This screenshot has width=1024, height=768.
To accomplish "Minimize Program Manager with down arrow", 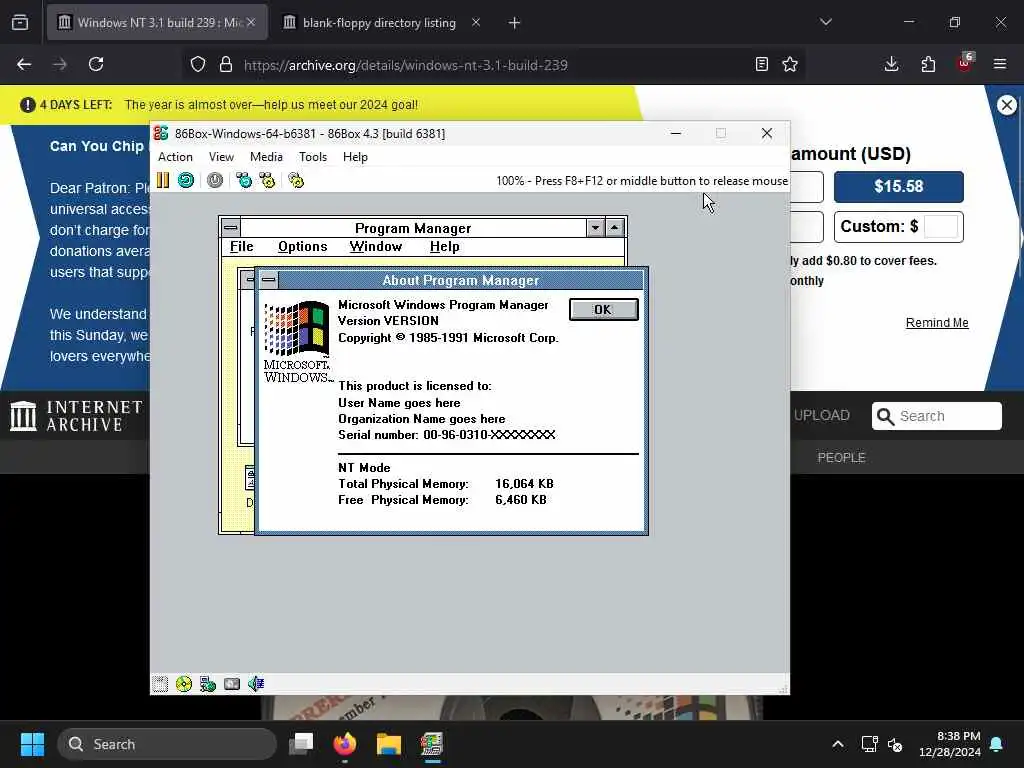I will [x=595, y=228].
